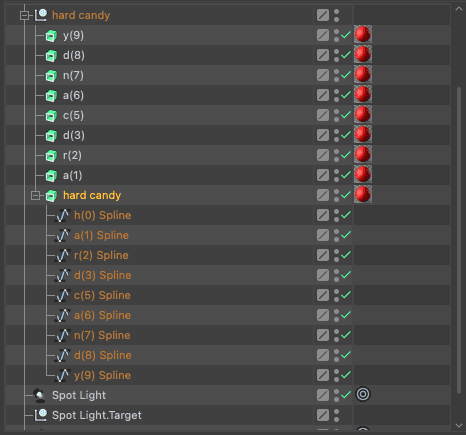Select the d(8) Spline item
This screenshot has height=435, width=466.
pos(103,355)
